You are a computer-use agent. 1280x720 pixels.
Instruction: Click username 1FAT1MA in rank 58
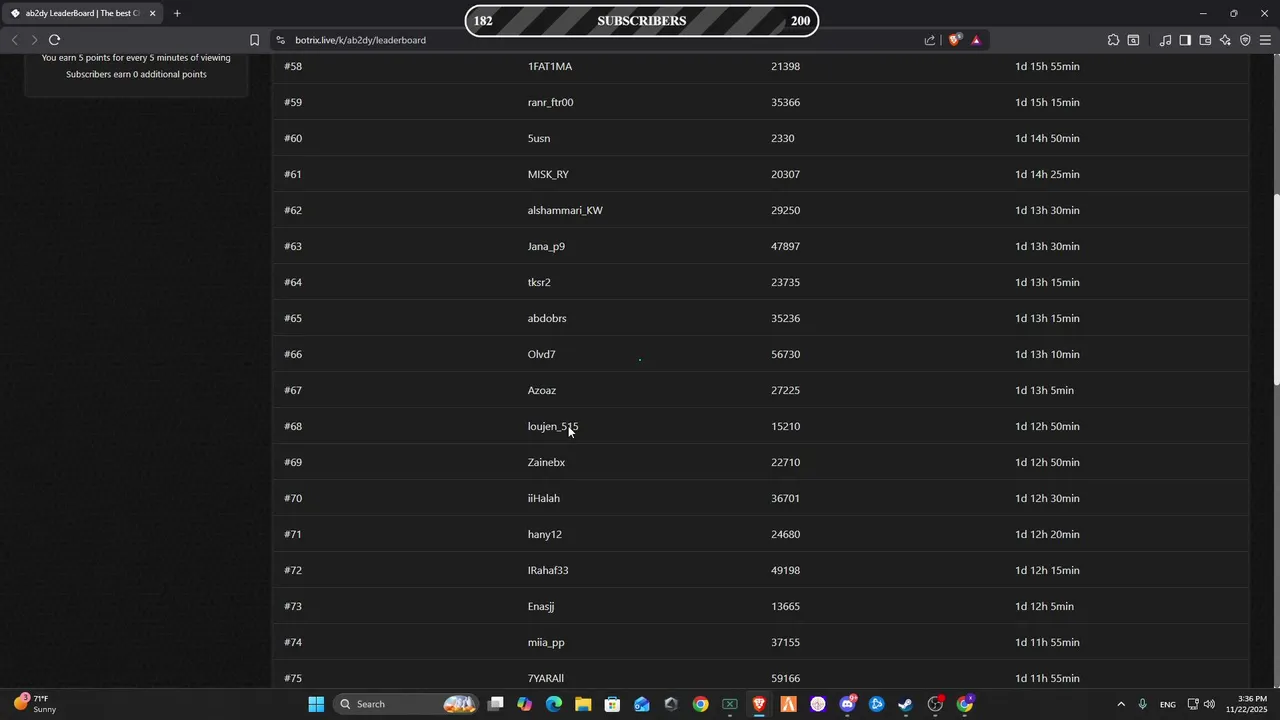click(550, 66)
